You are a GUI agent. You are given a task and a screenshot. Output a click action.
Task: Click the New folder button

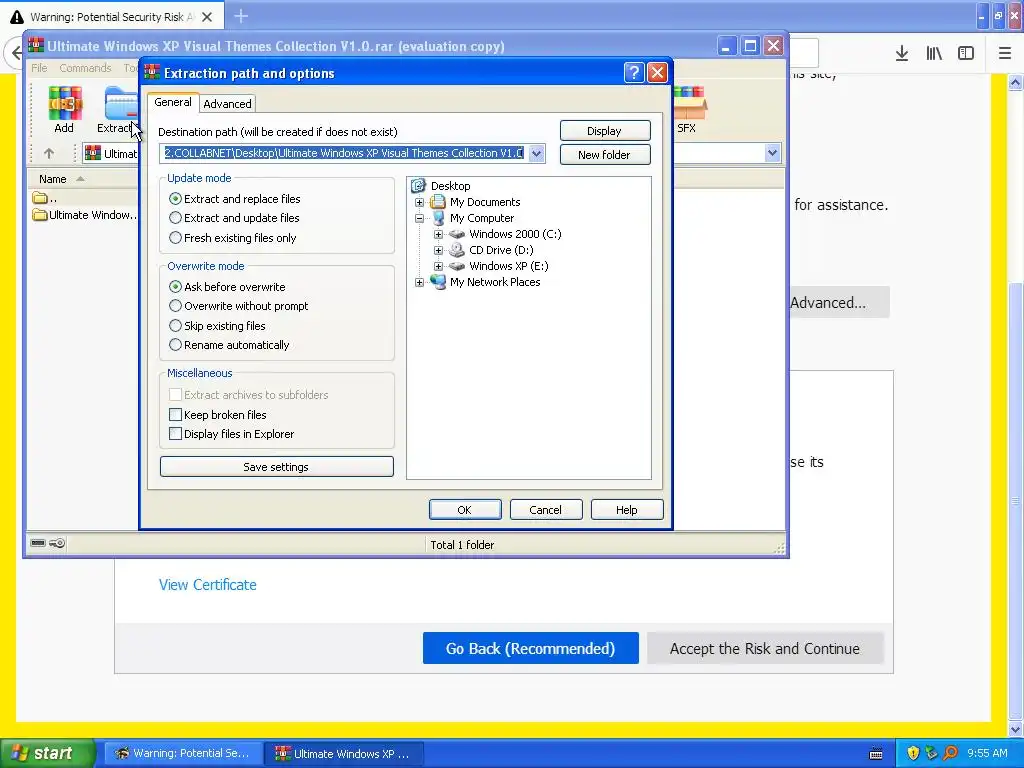coord(605,155)
